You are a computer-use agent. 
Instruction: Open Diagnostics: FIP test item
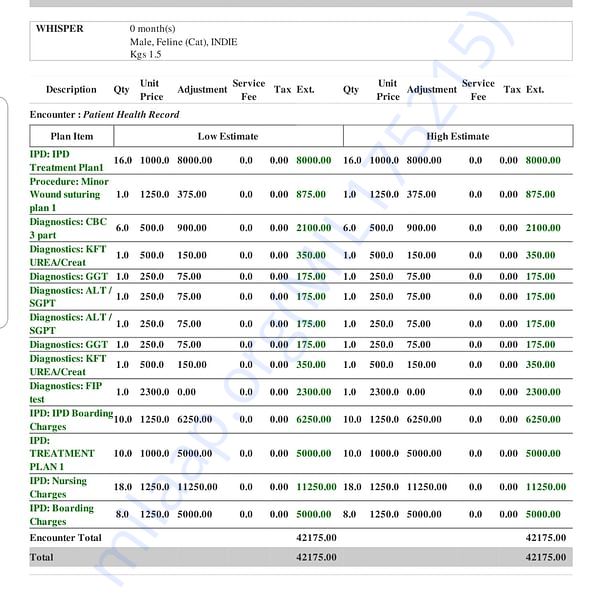66,393
